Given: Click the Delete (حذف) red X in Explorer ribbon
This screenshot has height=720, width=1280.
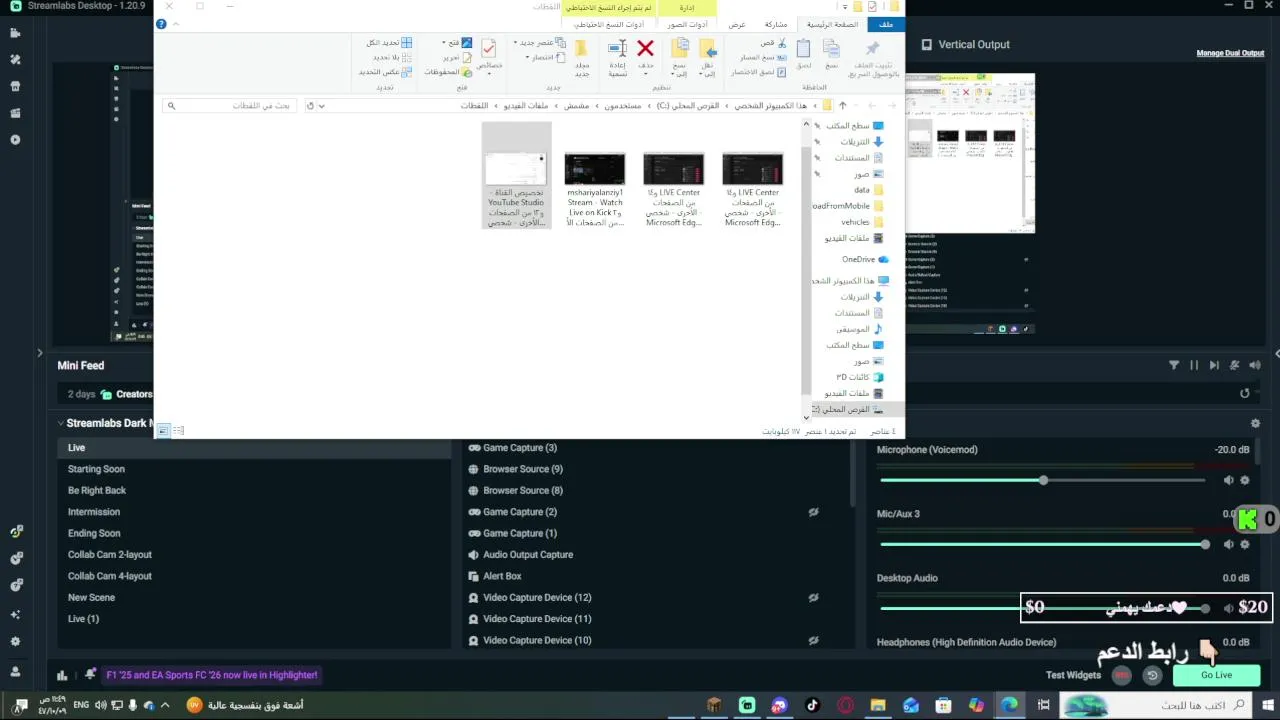Looking at the screenshot, I should [x=645, y=48].
